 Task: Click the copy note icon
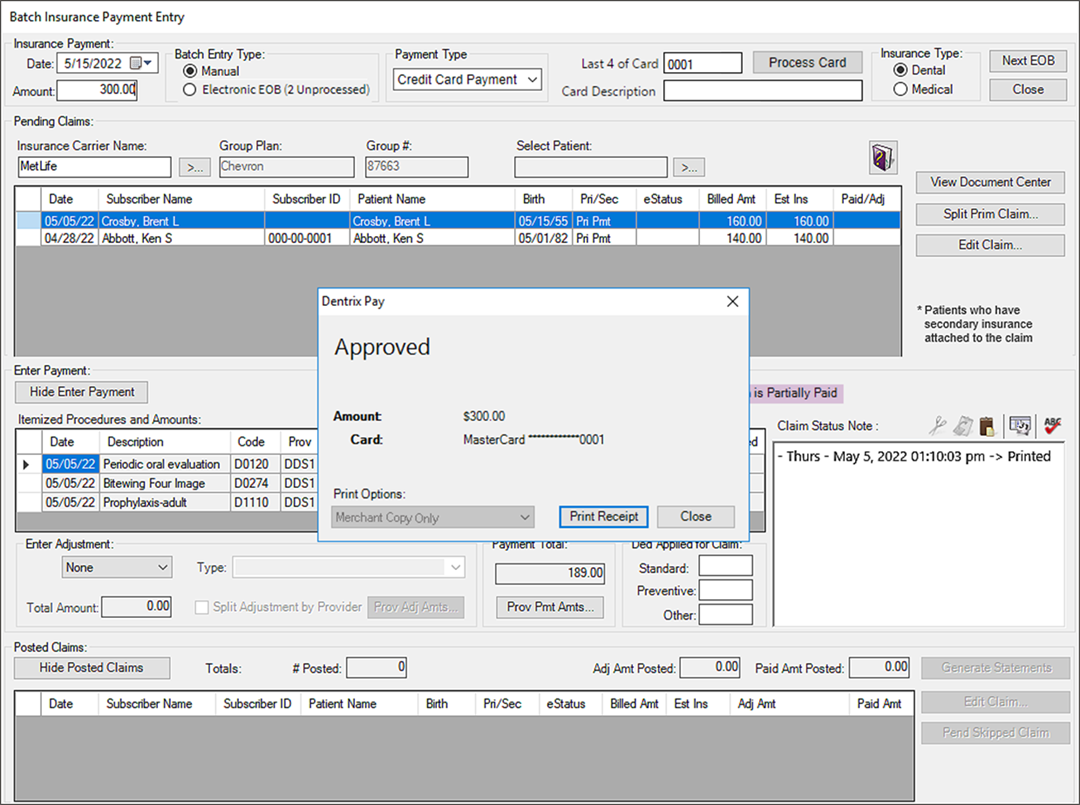[x=961, y=426]
